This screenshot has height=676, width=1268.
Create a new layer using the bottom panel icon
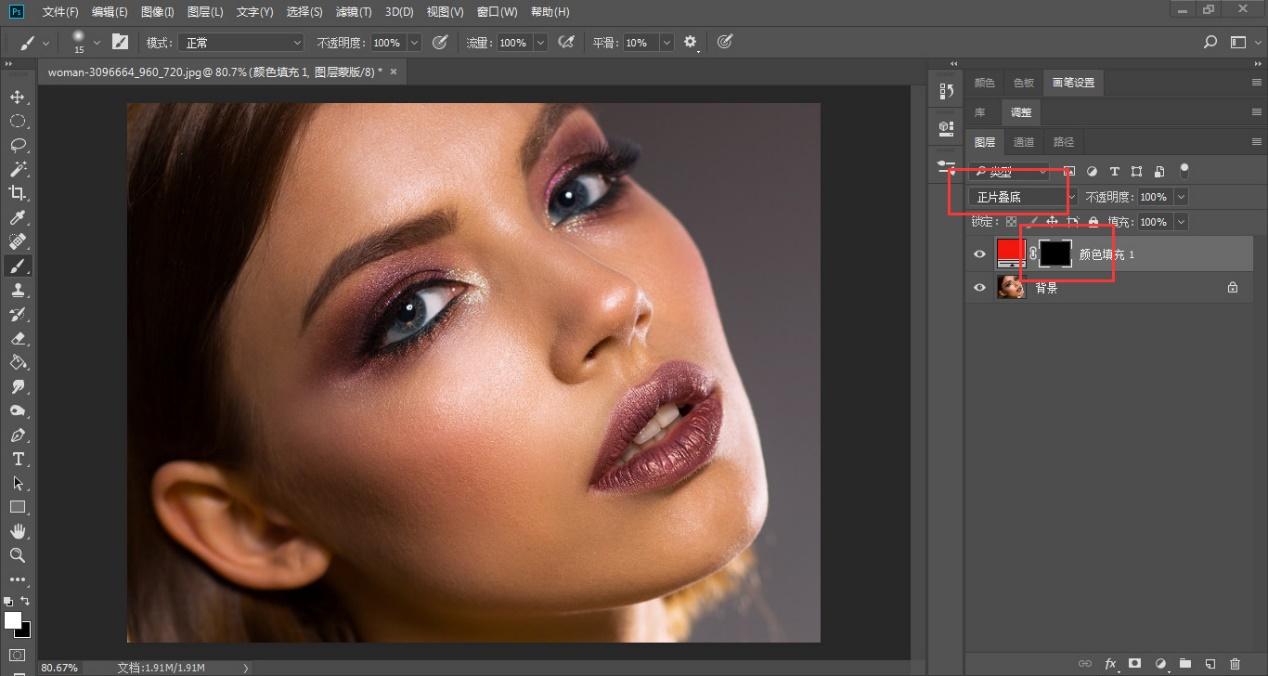click(1210, 663)
